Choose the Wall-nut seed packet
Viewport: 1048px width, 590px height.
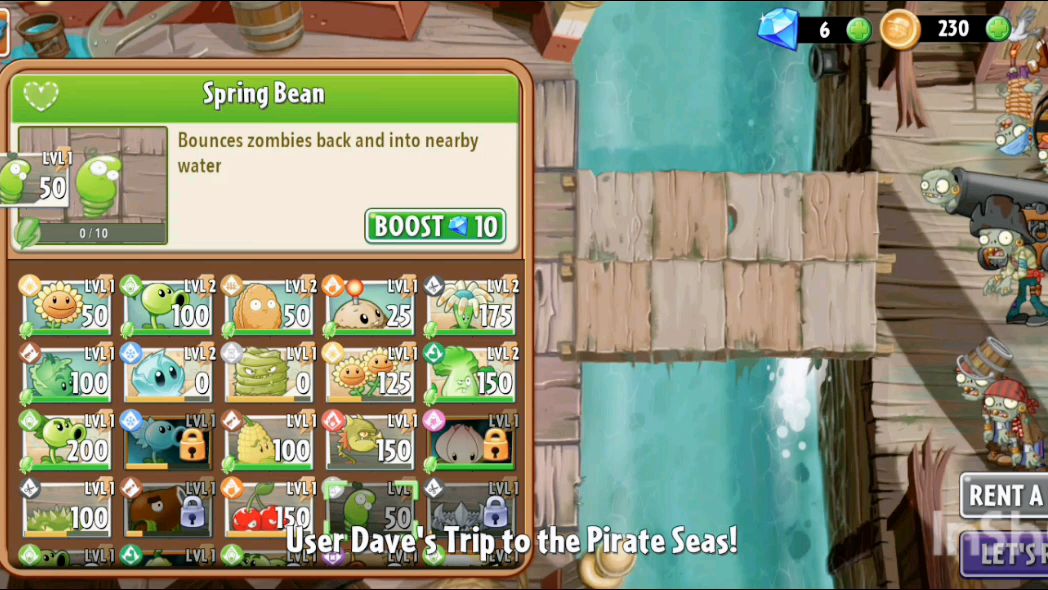pyautogui.click(x=269, y=307)
